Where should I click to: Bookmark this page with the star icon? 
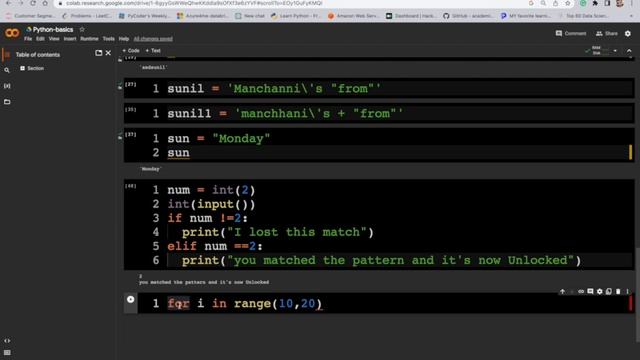pos(567,3)
